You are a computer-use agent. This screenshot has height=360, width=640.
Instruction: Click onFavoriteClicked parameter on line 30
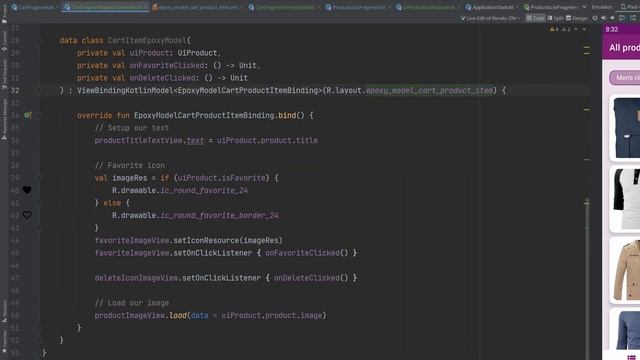167,65
